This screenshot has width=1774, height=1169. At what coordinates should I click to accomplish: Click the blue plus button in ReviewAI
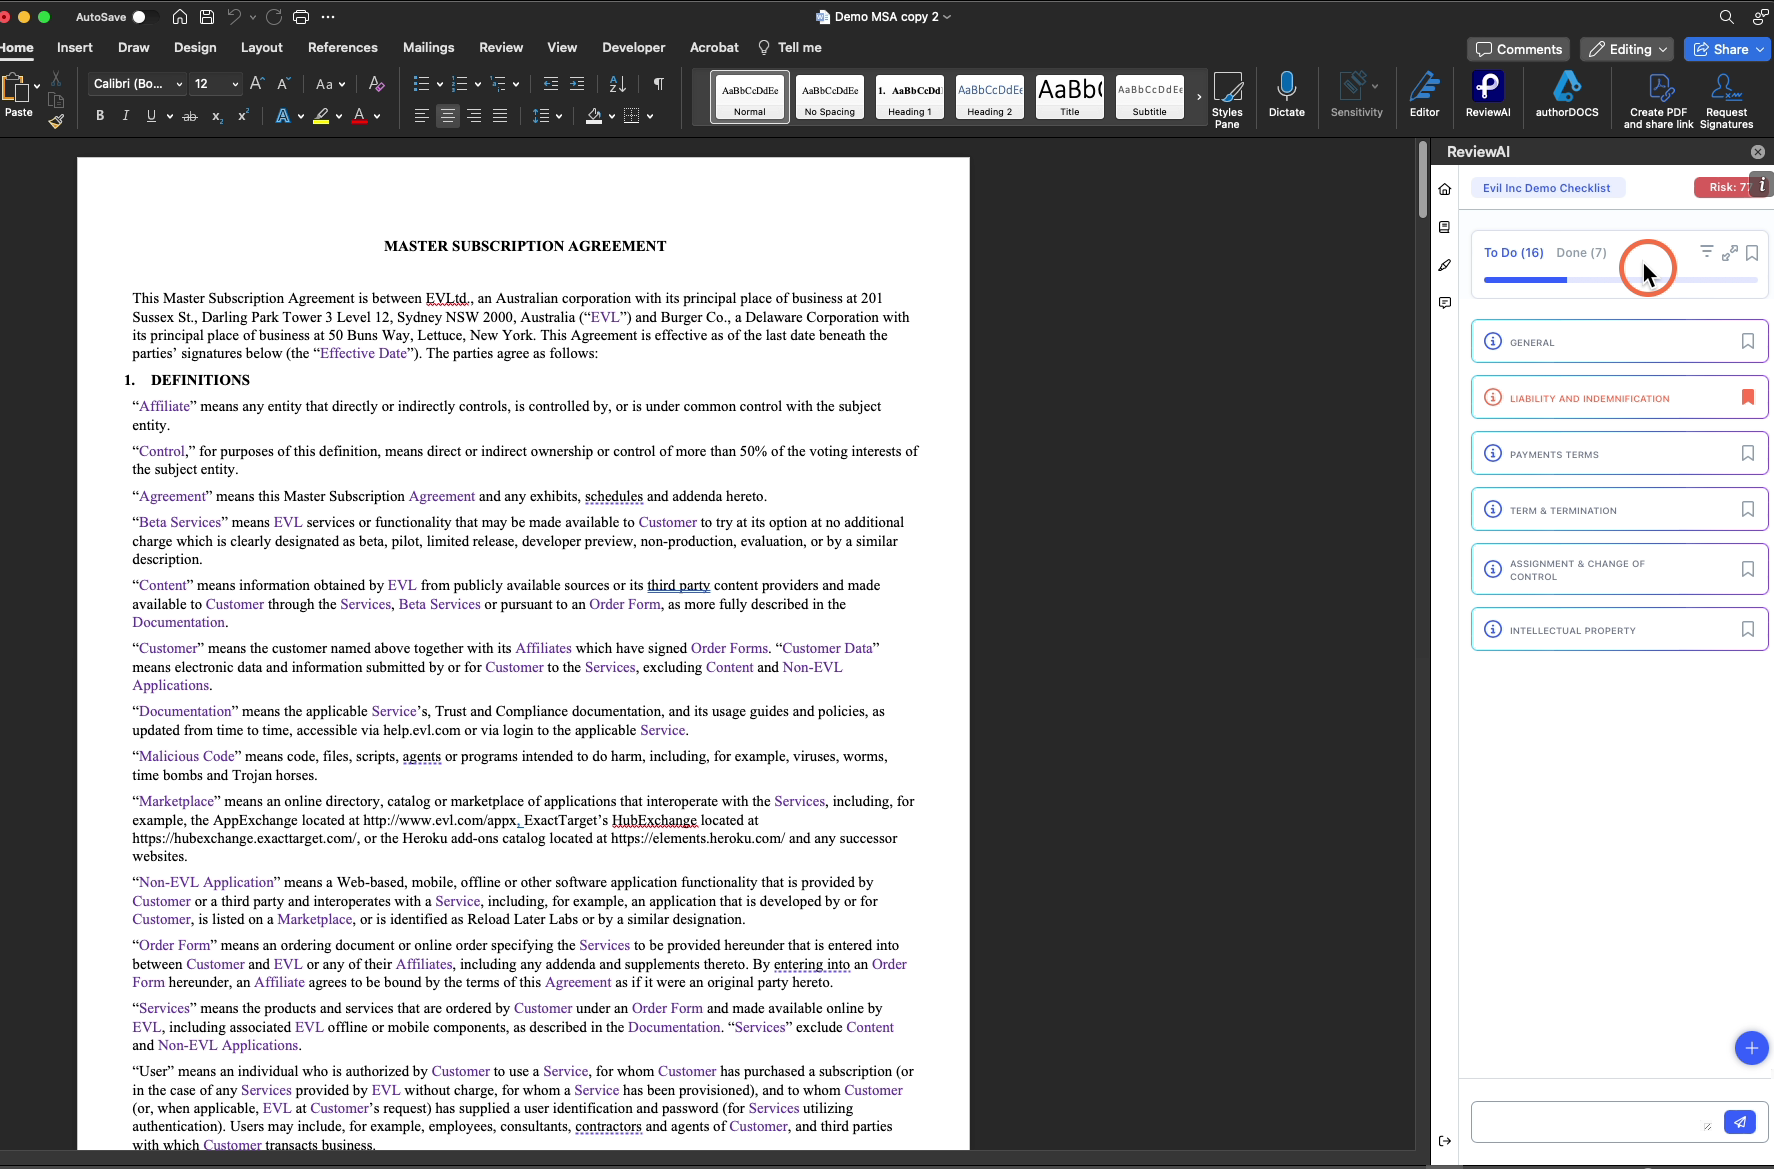1751,1048
